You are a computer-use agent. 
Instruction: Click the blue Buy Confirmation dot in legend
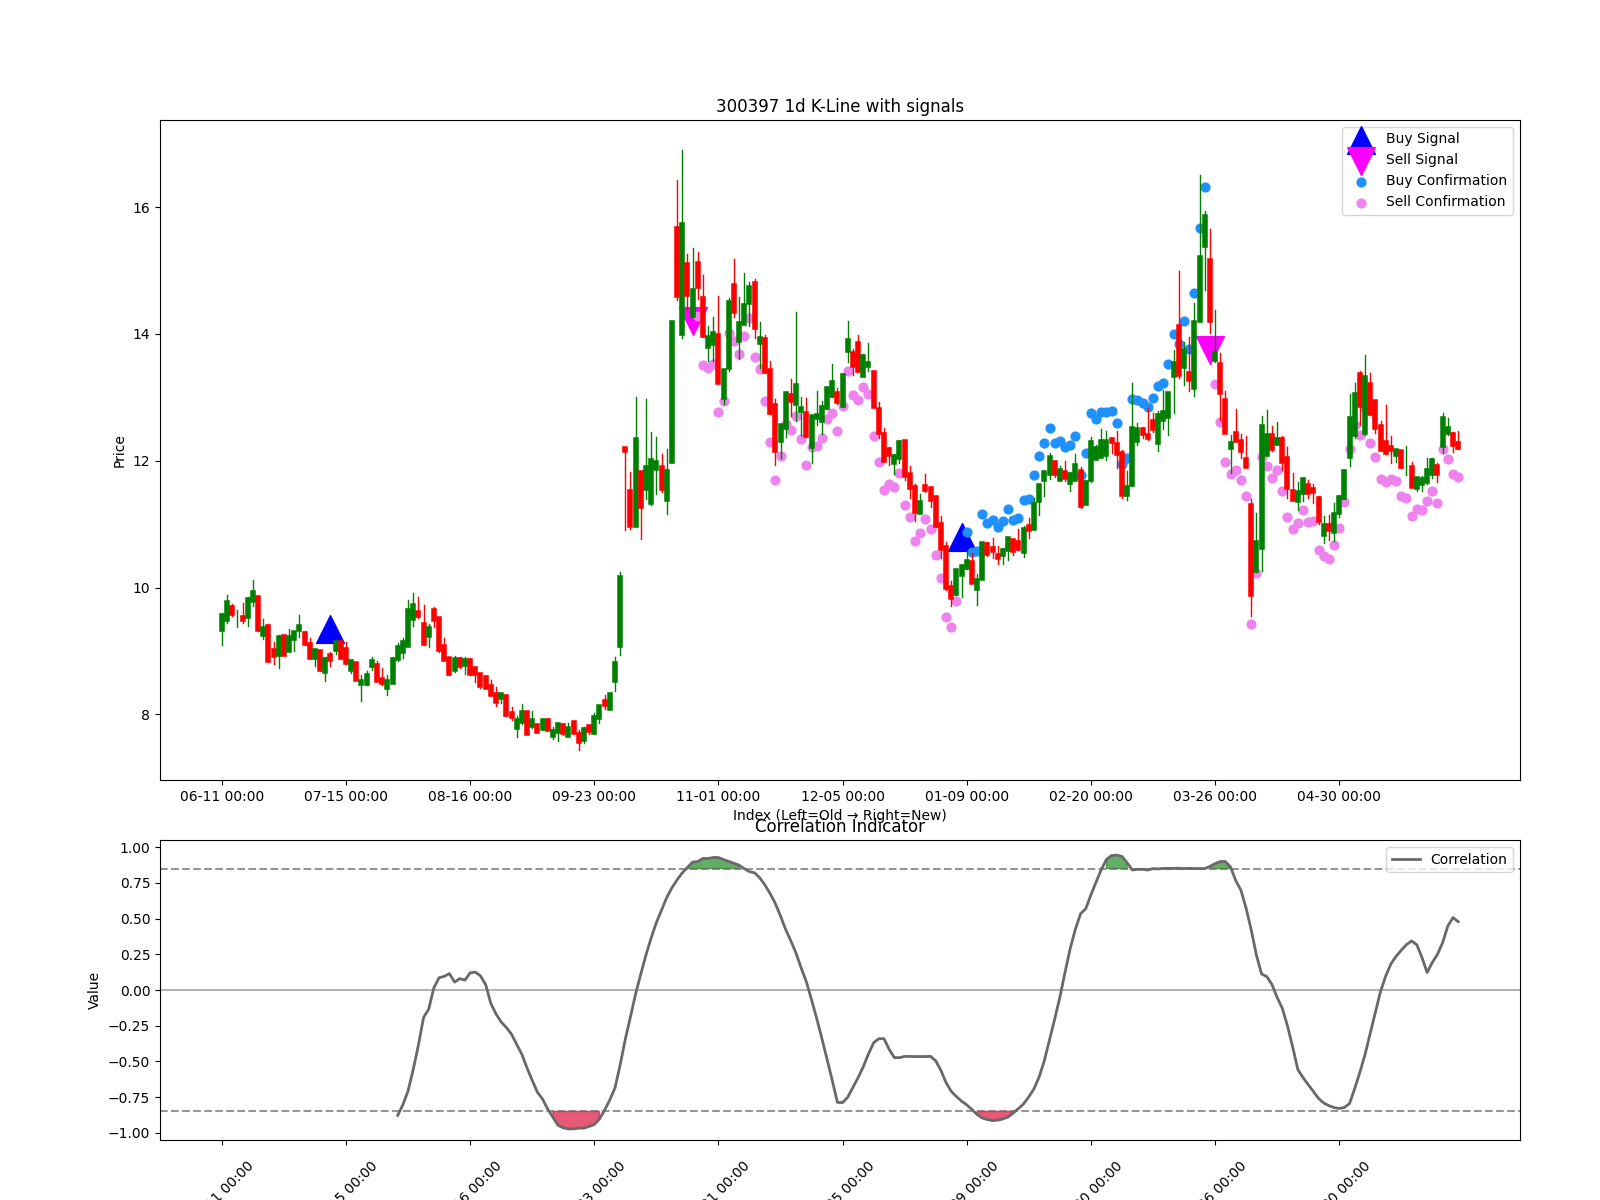[x=1361, y=182]
